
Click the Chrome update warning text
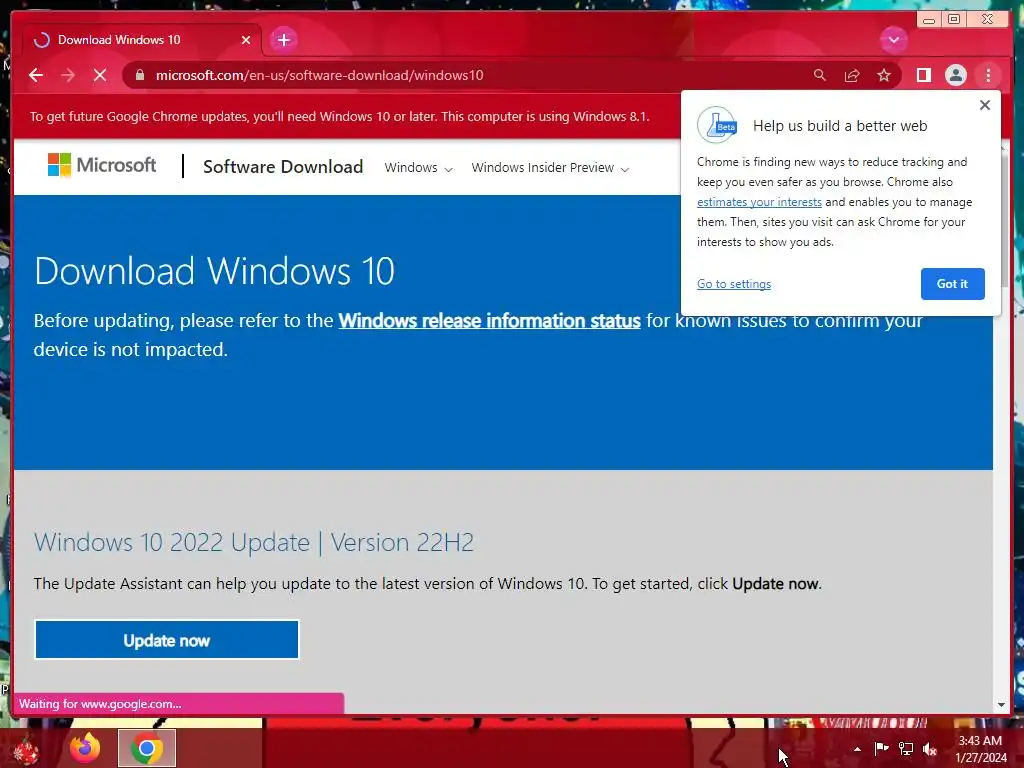point(340,116)
